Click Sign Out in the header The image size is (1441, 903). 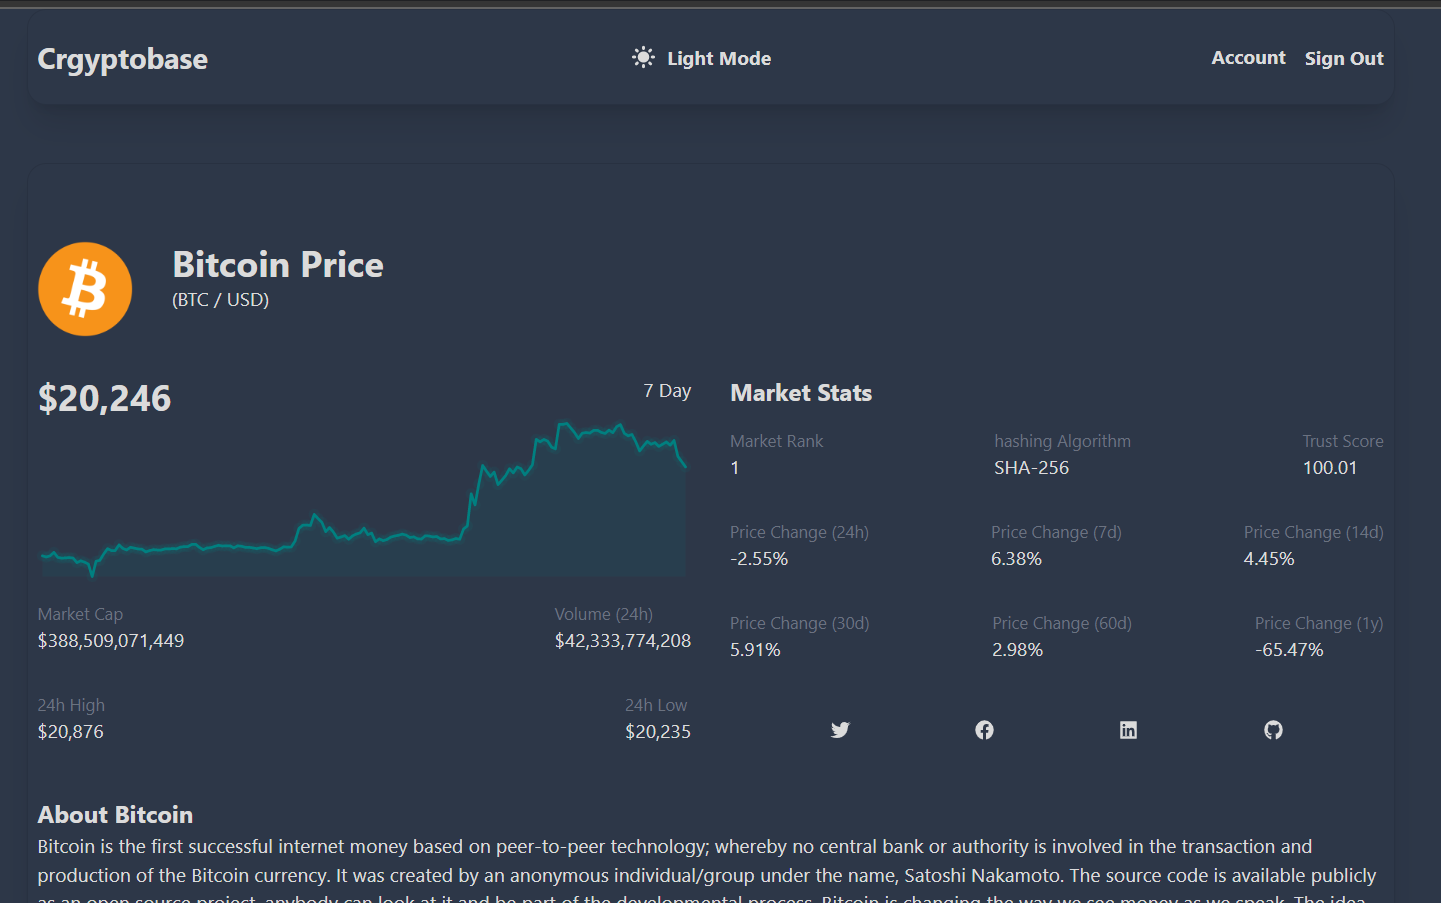coord(1344,57)
